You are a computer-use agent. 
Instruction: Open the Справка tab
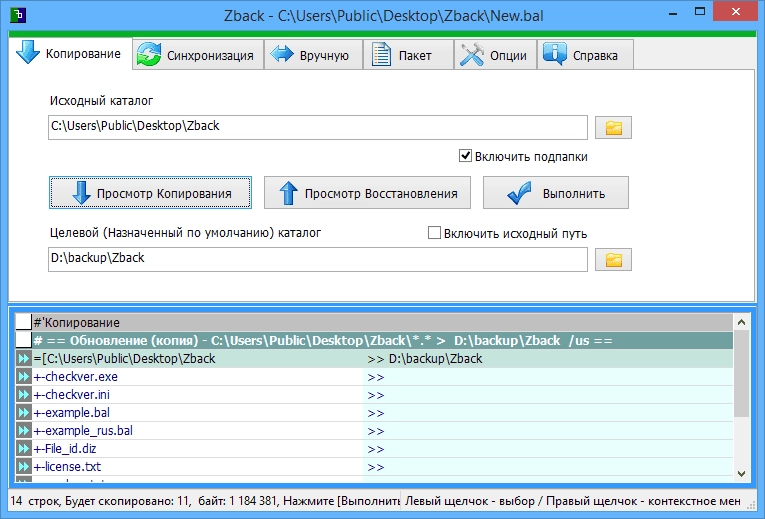point(585,55)
